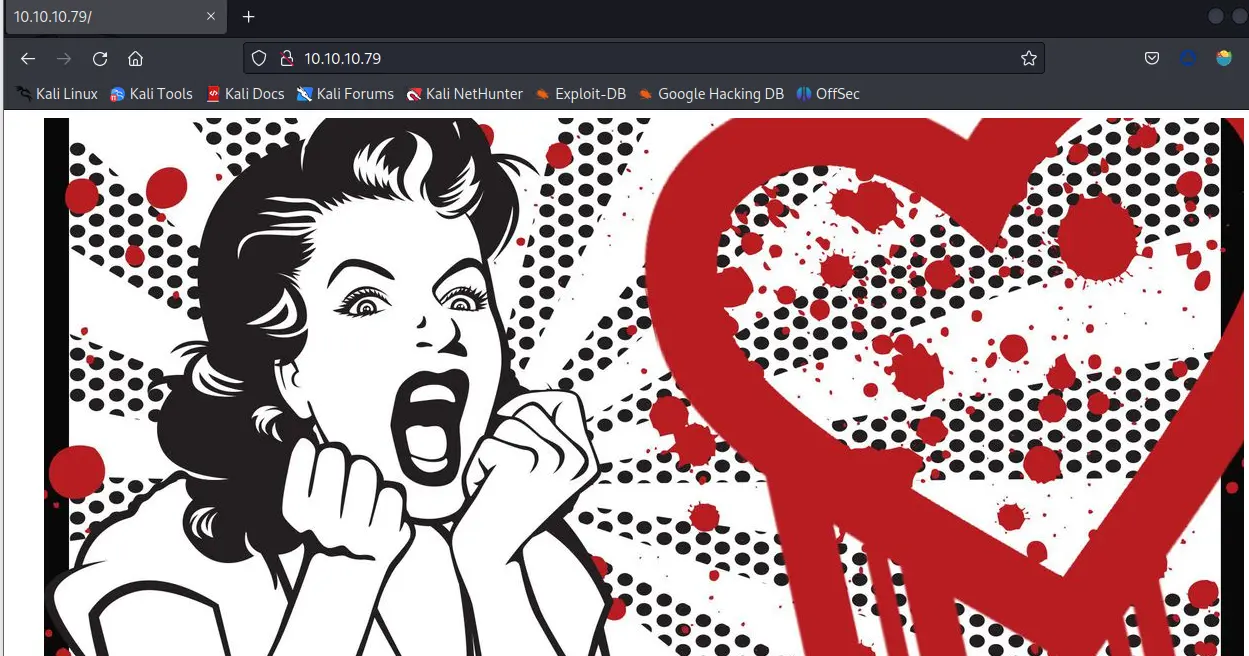
Task: Open the Pocket save icon
Action: point(1152,59)
